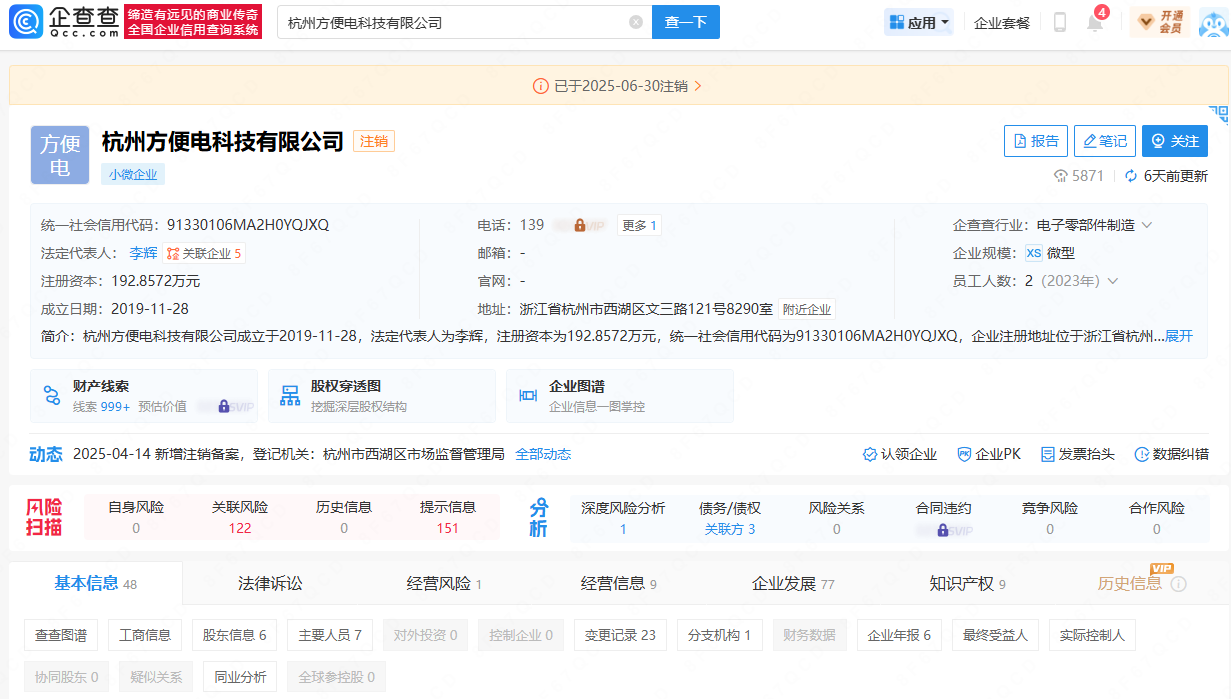This screenshot has width=1231, height=699.
Task: Click 发票抬头
Action: pyautogui.click(x=1077, y=454)
